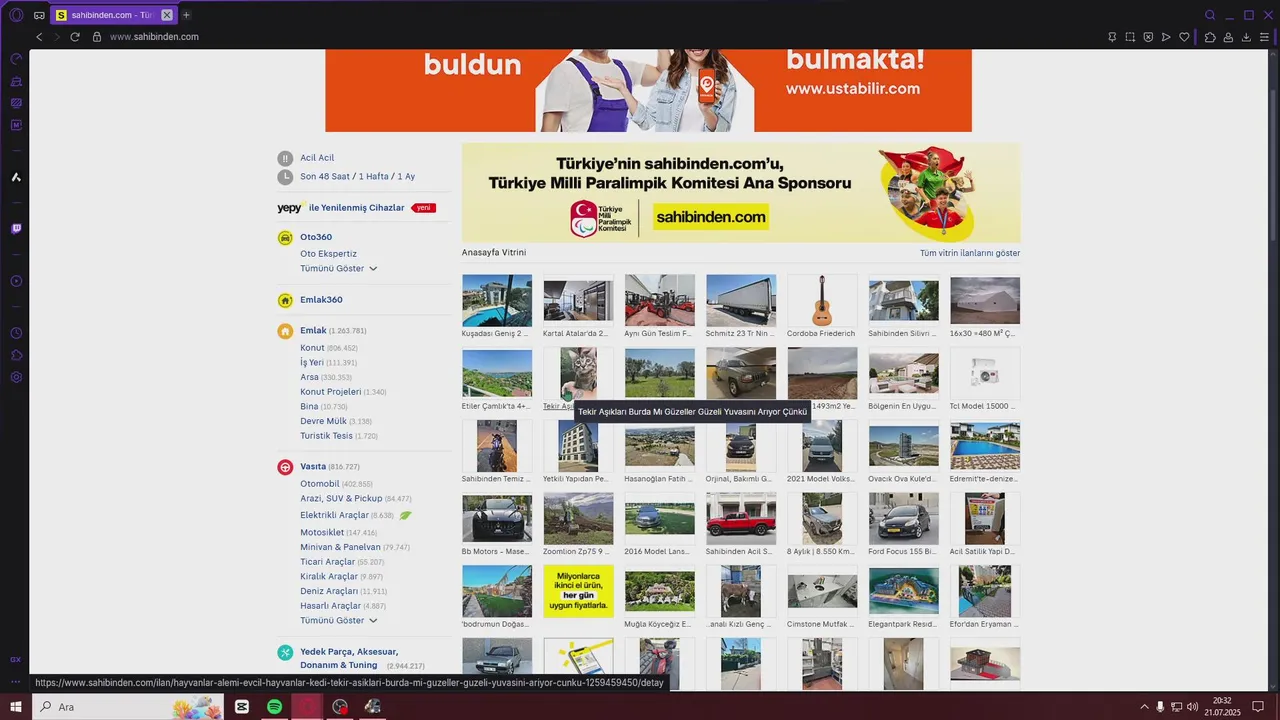Open the 'Ford Focus 155 Bi...' listing
This screenshot has width=1280, height=720.
(904, 518)
